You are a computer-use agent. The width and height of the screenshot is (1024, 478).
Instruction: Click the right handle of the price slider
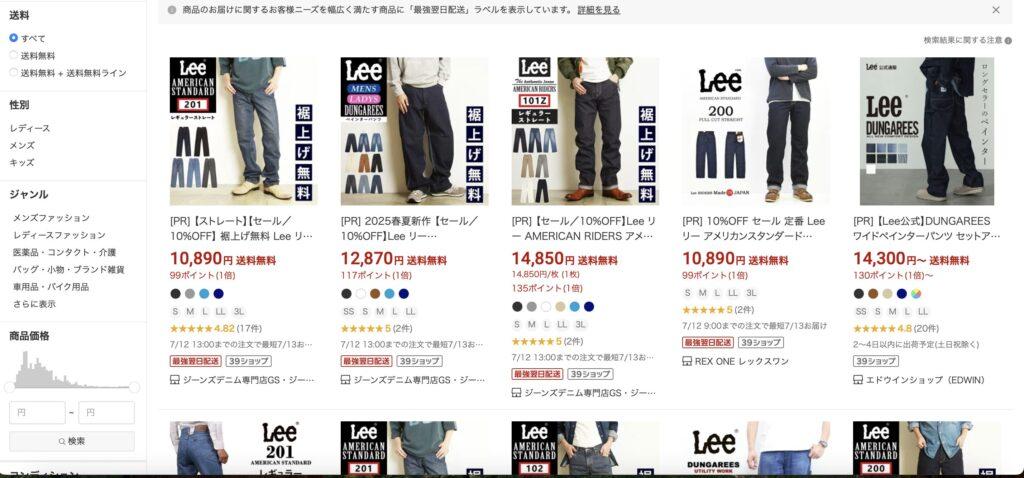[x=135, y=387]
